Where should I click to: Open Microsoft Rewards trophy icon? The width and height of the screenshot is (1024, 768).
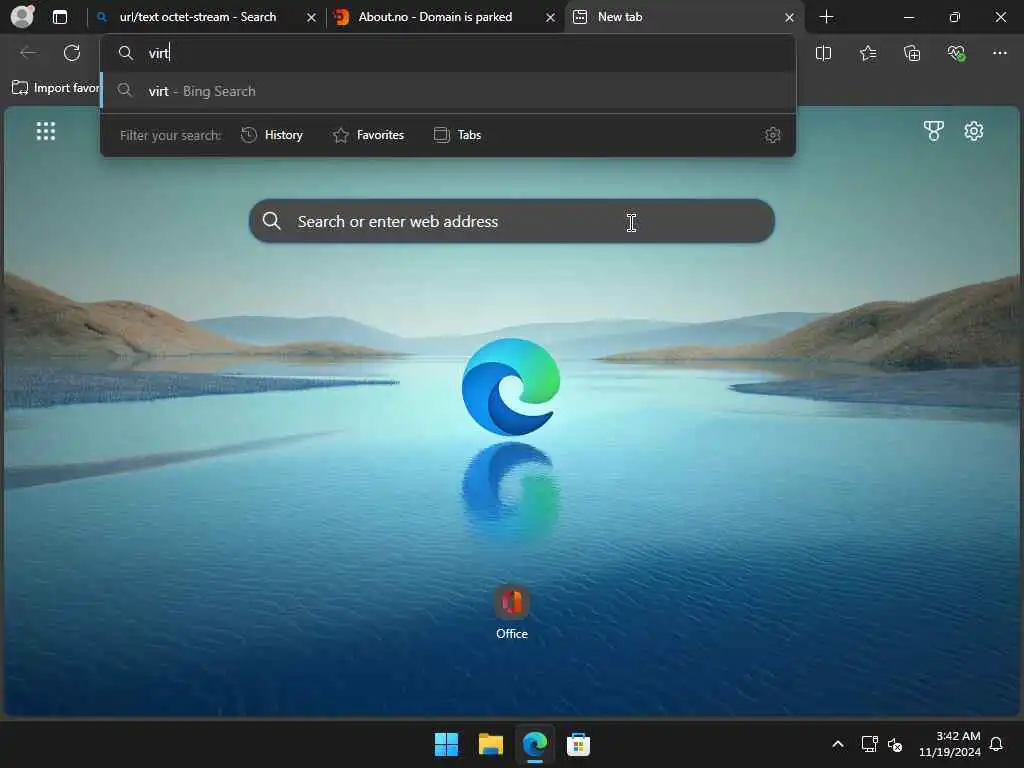point(934,131)
